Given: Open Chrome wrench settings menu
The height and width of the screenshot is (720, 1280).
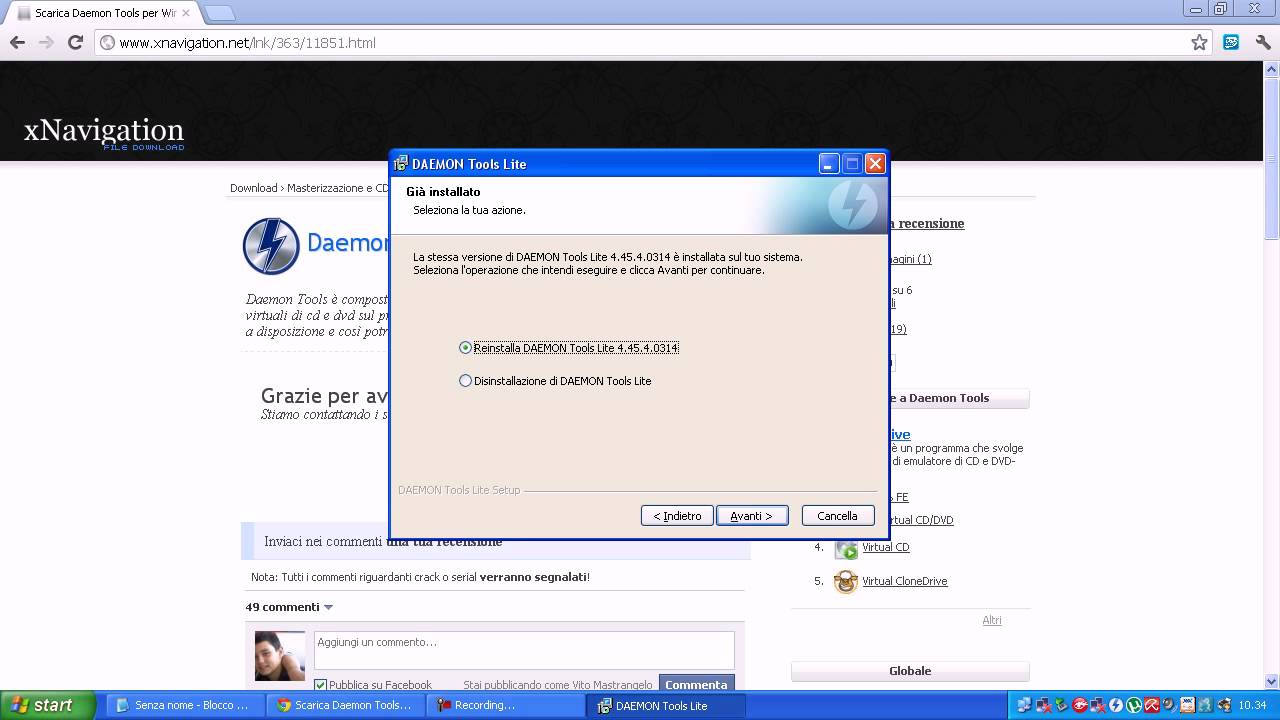Looking at the screenshot, I should tap(1263, 42).
